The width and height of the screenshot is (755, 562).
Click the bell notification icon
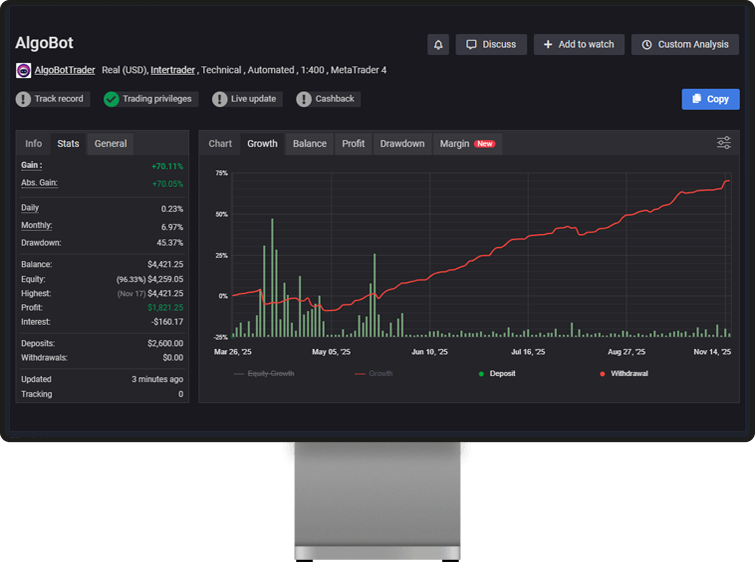pyautogui.click(x=438, y=45)
